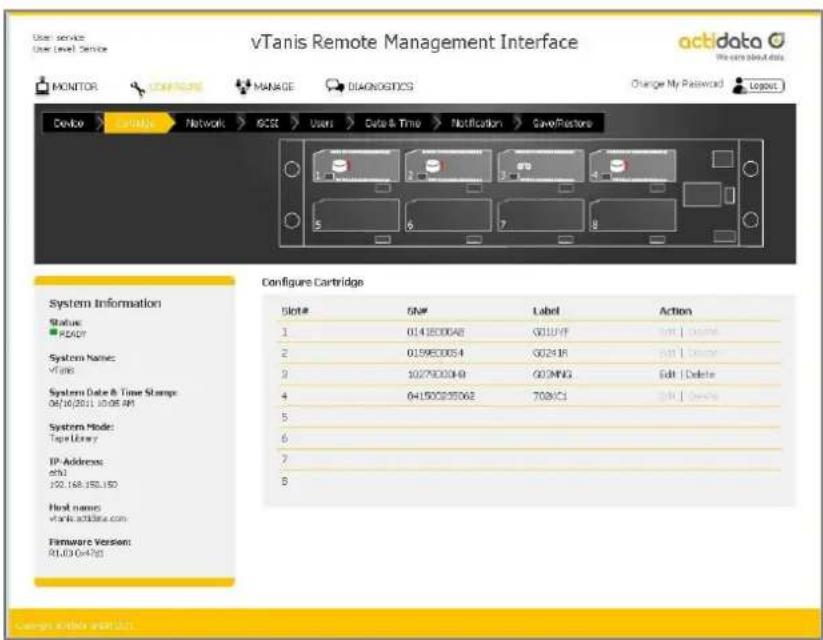
Task: Open the Date & Time tab
Action: click(x=393, y=123)
